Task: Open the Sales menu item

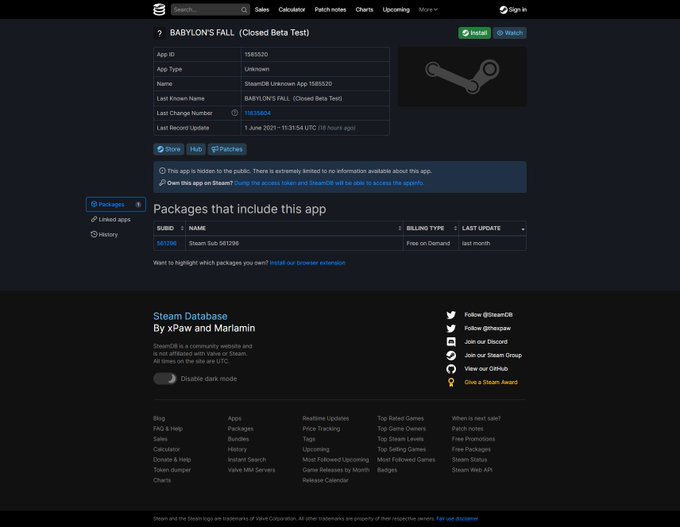Action: coord(262,10)
